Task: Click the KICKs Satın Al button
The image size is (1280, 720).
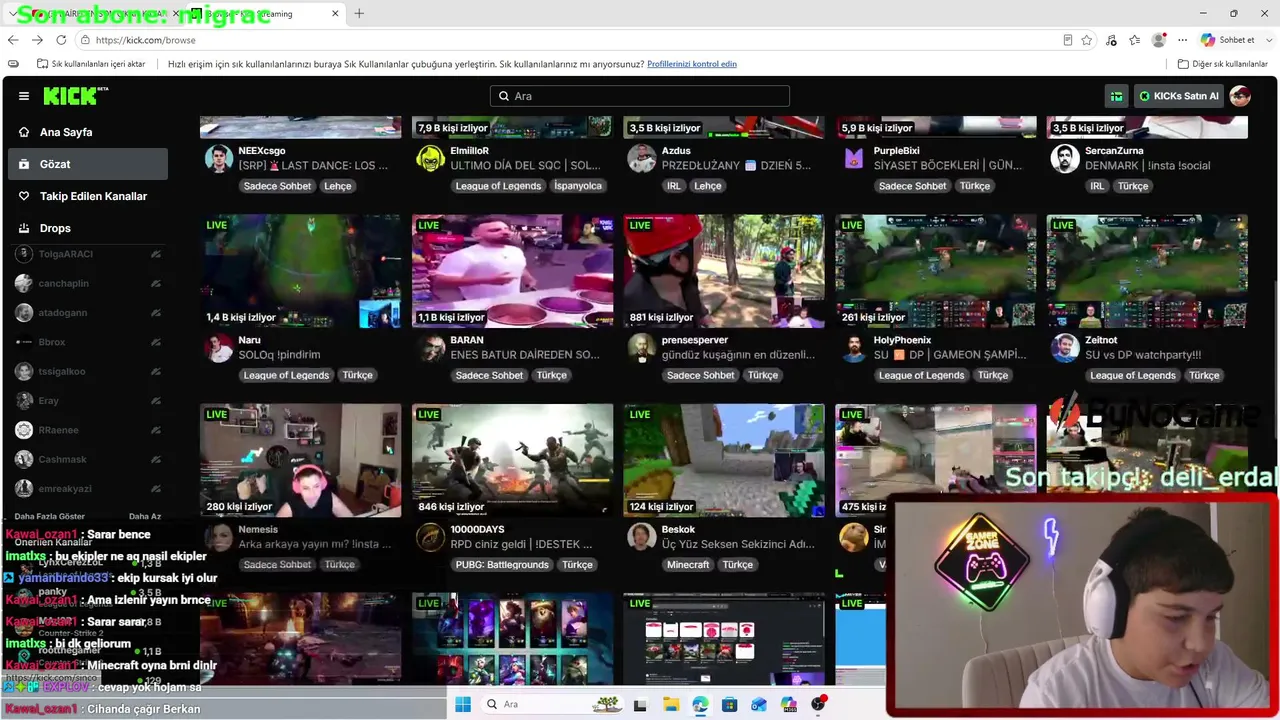Action: coord(1179,96)
